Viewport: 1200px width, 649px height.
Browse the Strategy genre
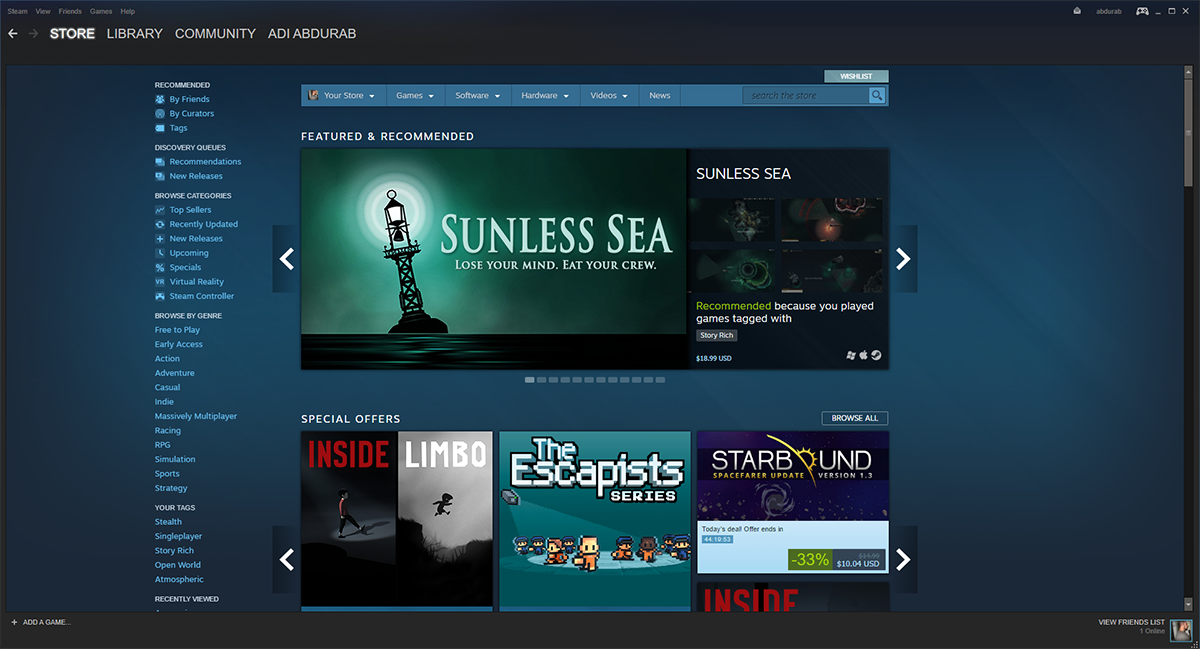click(x=171, y=488)
